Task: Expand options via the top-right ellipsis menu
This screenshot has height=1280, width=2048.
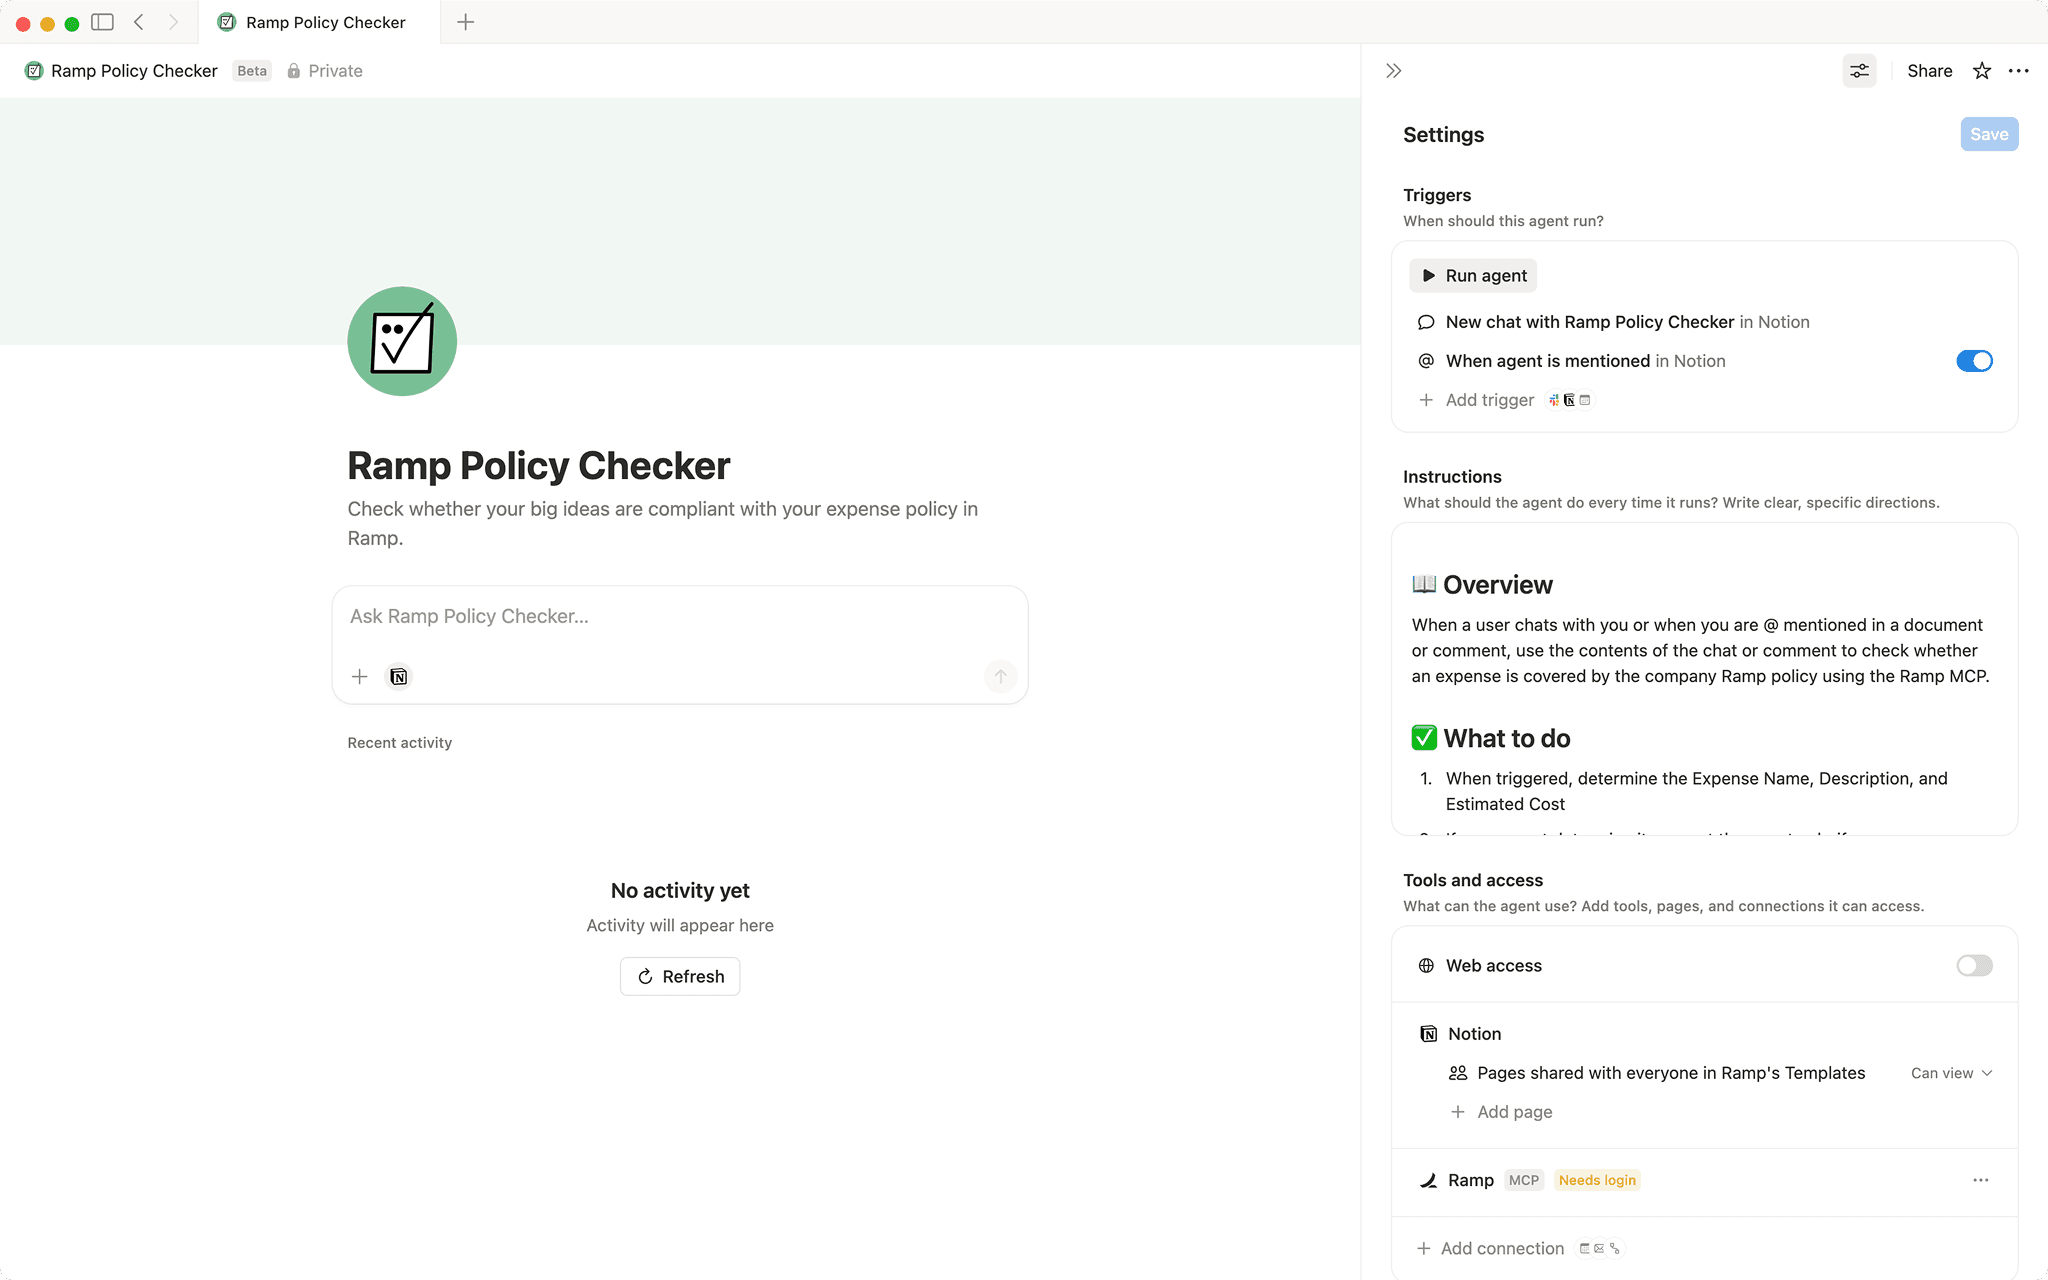Action: 2019,70
